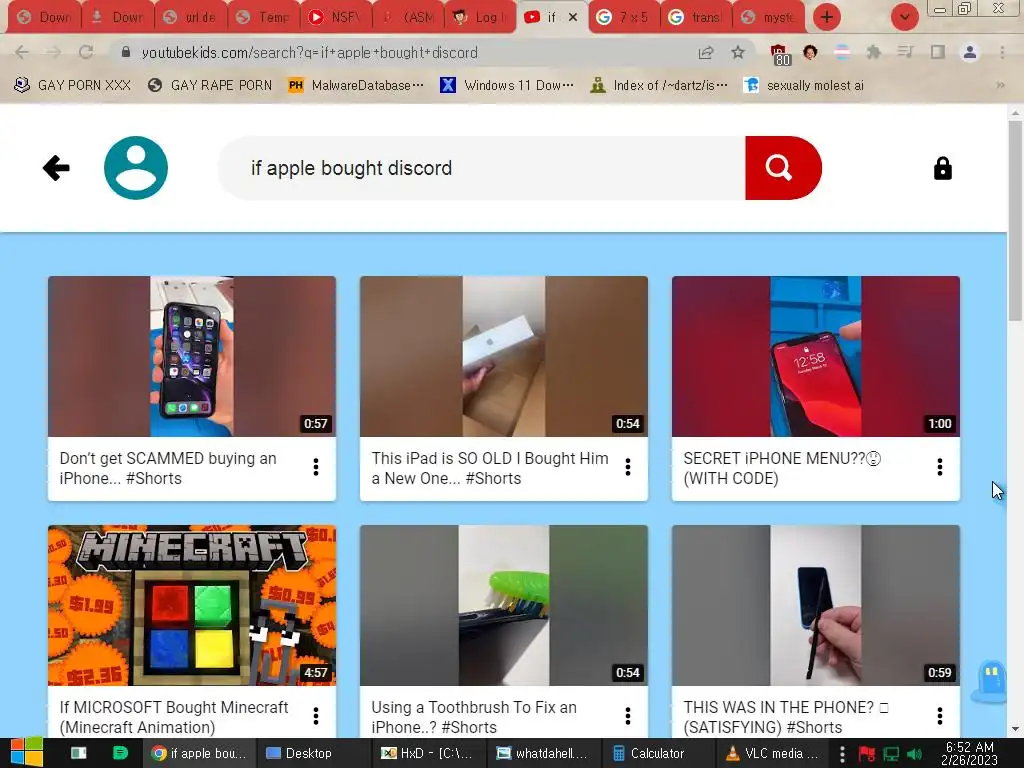Open the "whatdahell" taskbar window
1024x768 pixels.
pos(542,754)
